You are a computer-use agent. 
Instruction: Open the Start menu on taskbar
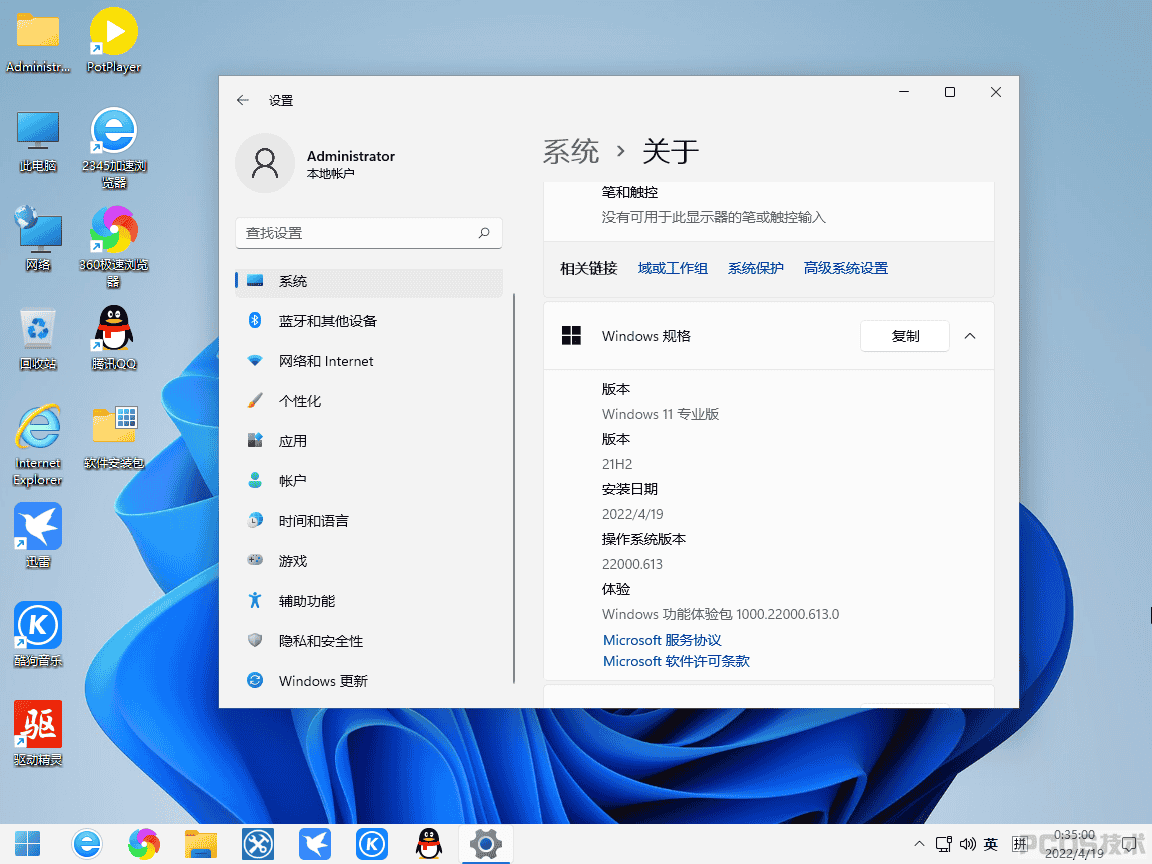coord(28,844)
